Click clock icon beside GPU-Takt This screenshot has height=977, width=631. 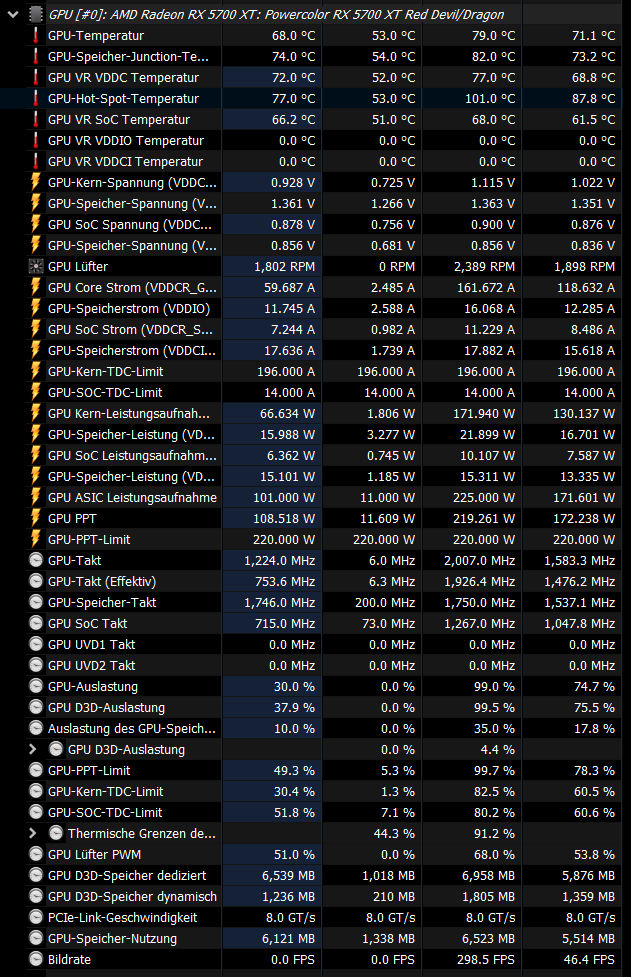pyautogui.click(x=36, y=560)
